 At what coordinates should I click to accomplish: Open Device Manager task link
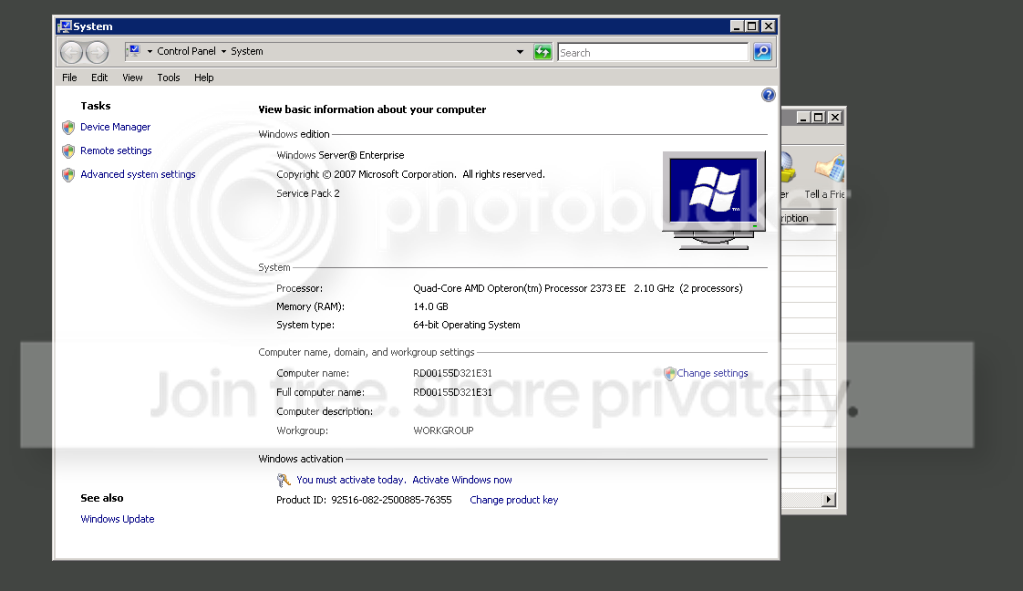click(x=115, y=127)
